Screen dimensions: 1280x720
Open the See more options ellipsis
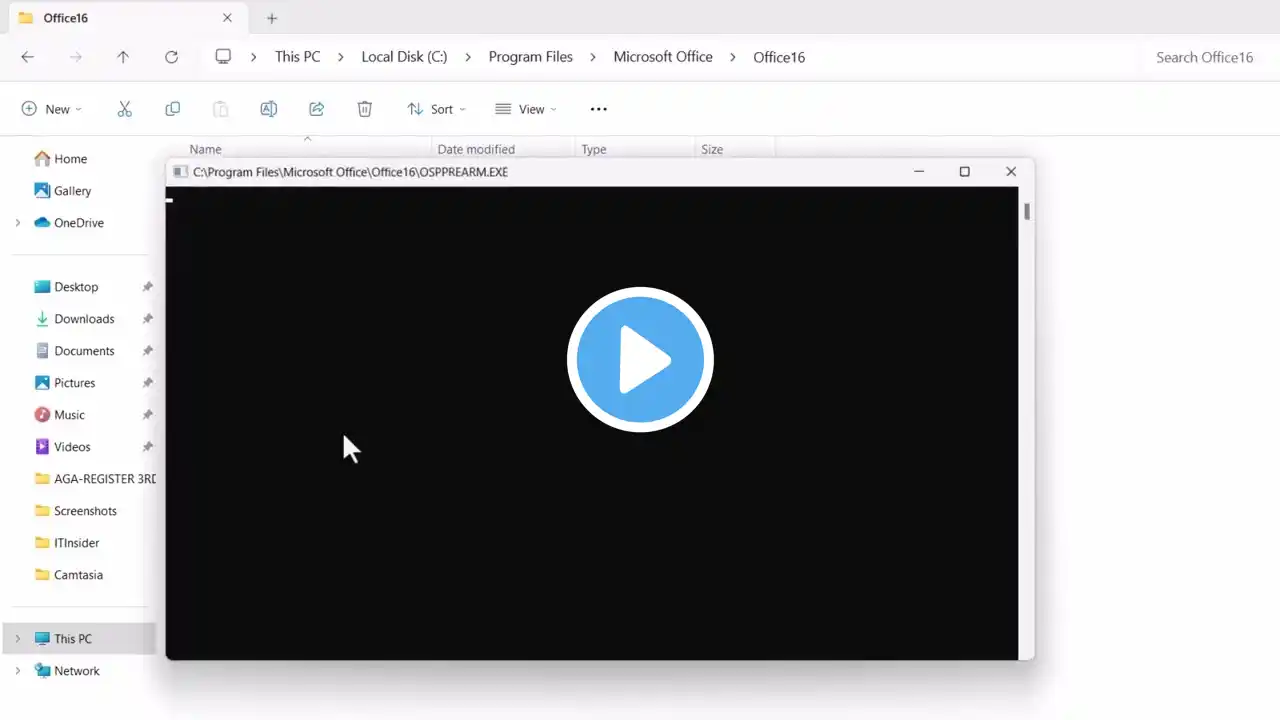pos(599,109)
